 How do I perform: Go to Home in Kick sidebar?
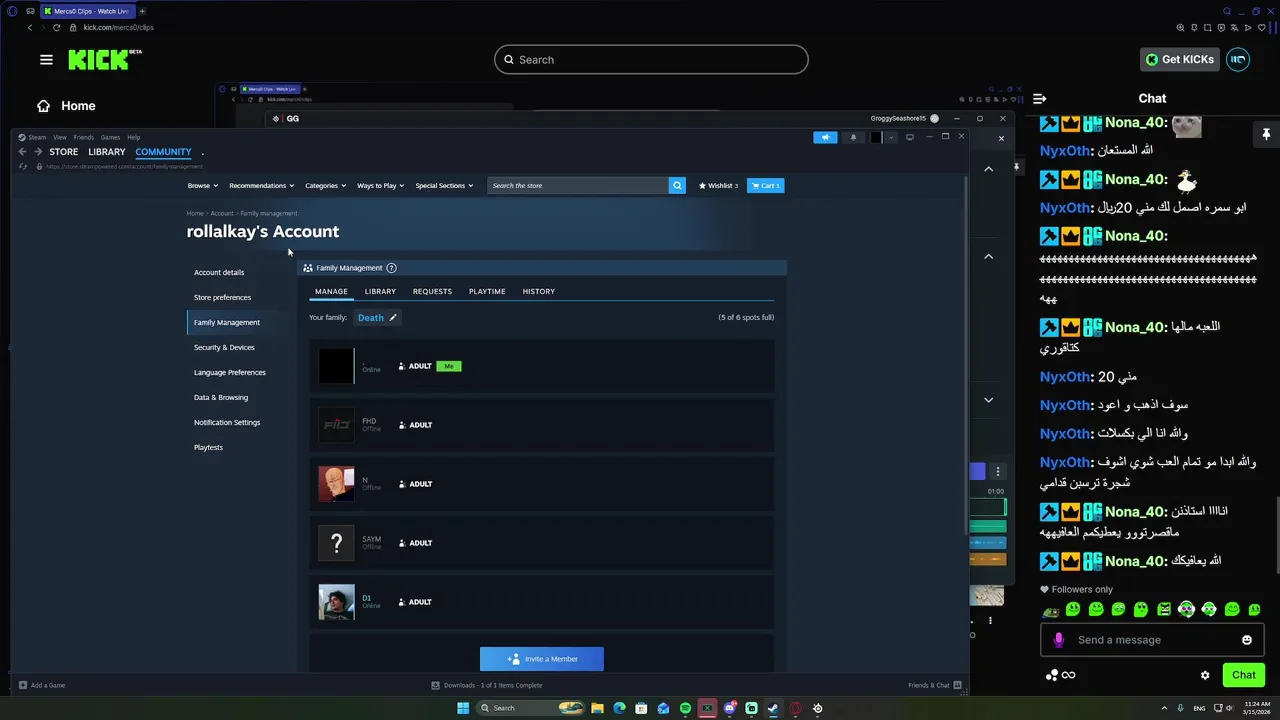66,106
